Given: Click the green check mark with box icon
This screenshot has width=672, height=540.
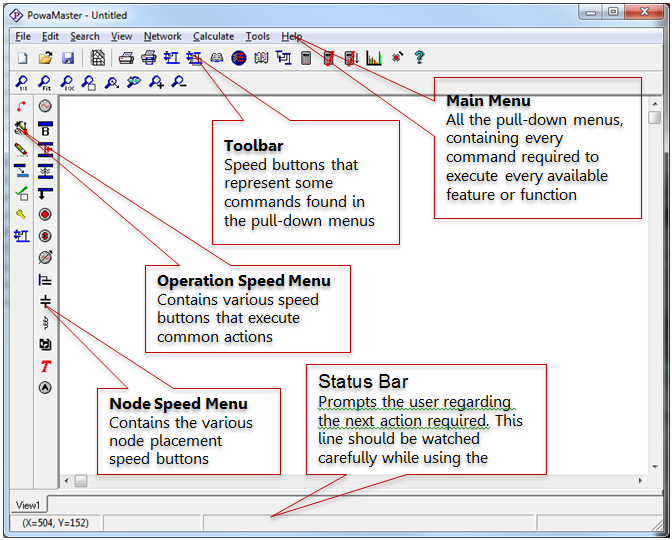Looking at the screenshot, I should click(22, 193).
